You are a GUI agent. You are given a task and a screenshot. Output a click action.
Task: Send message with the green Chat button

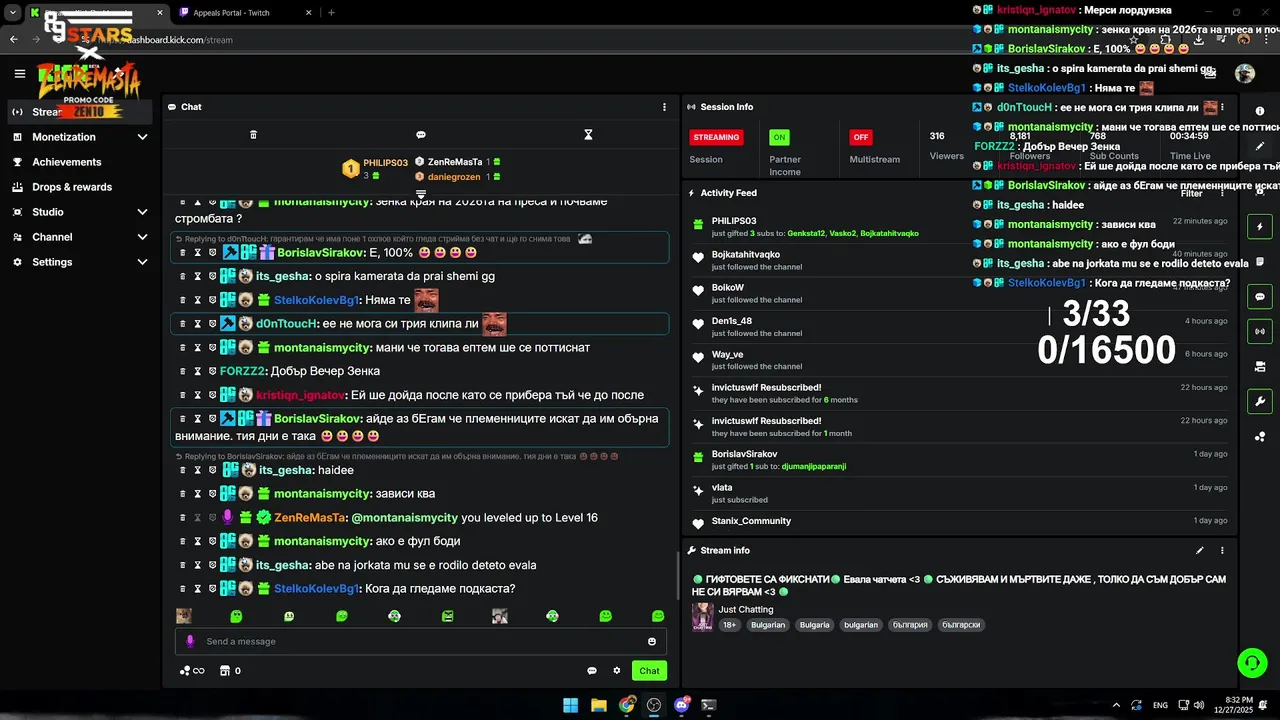click(x=650, y=671)
